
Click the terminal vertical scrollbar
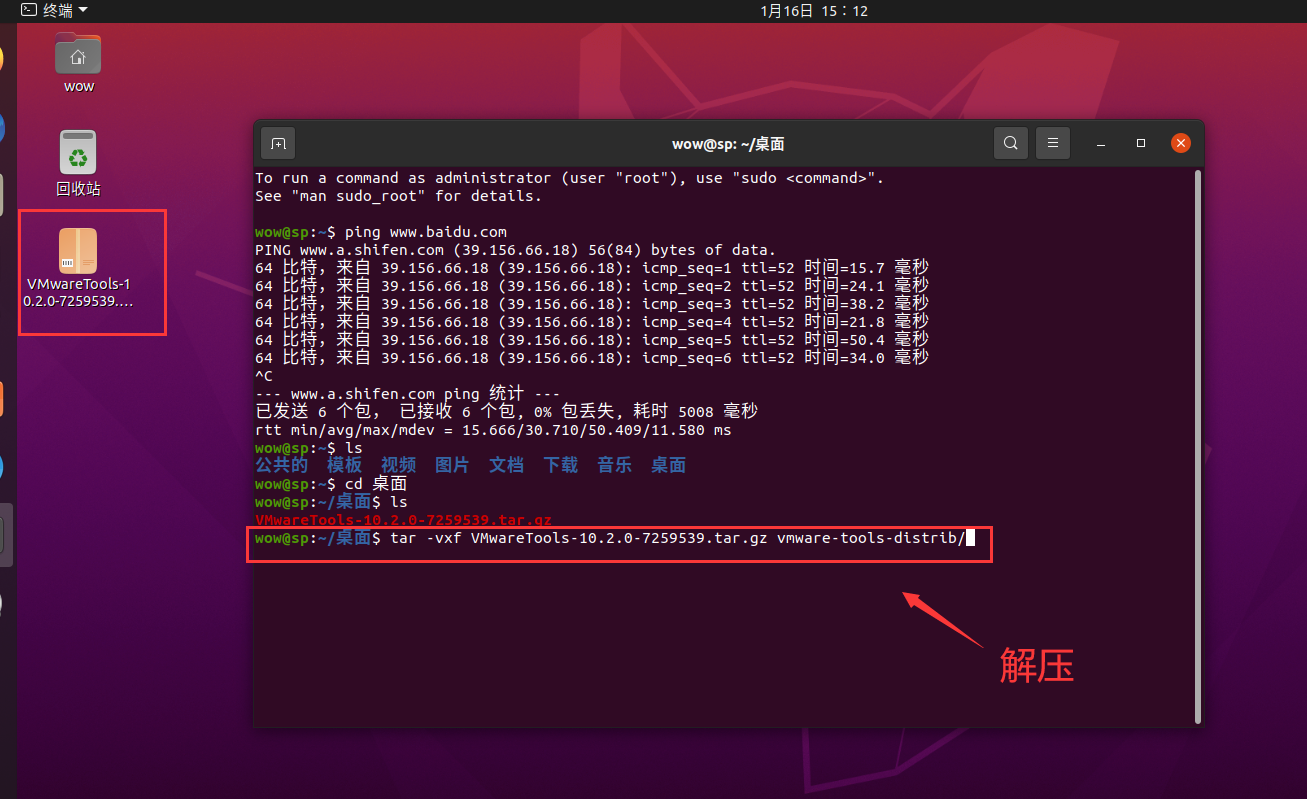(1197, 445)
